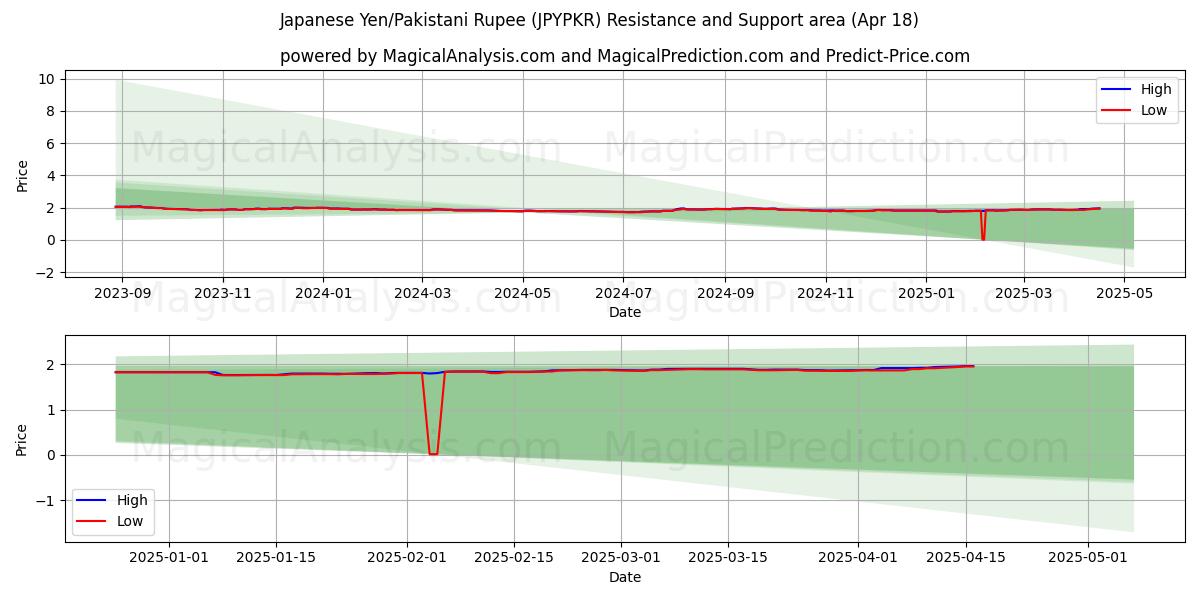Click the blue line swatch in lower legend
1200x600 pixels.
tap(93, 500)
